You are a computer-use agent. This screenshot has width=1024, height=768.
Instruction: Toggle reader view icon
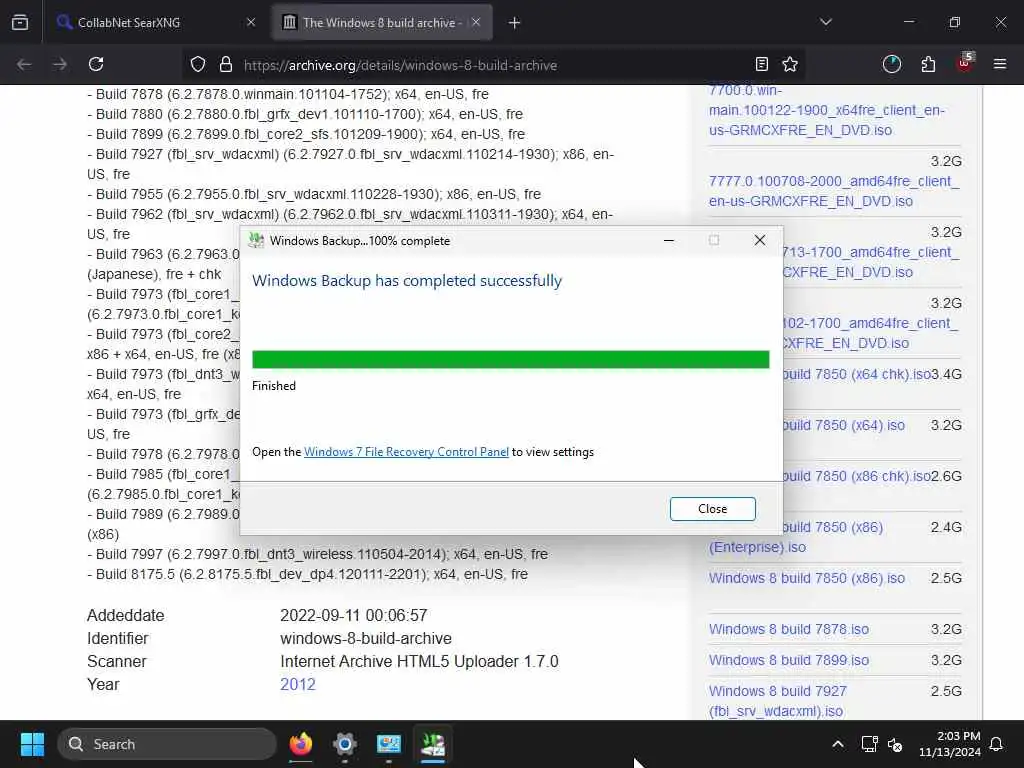click(x=761, y=64)
